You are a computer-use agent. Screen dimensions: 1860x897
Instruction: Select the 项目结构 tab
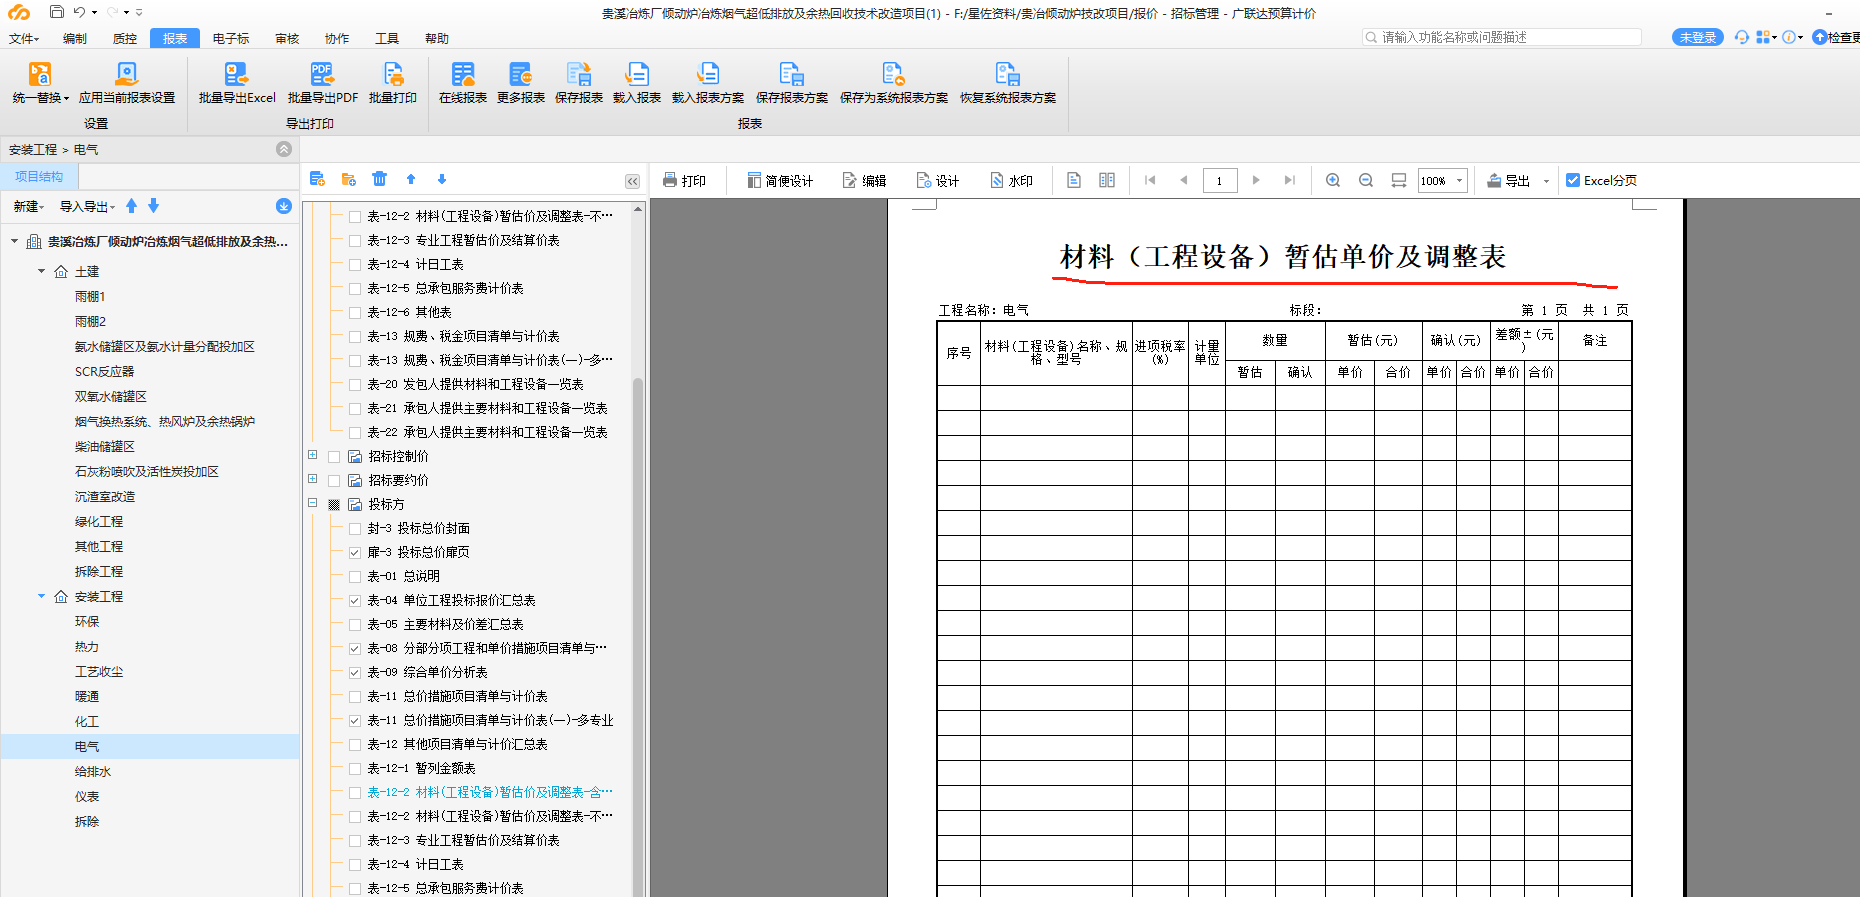pyautogui.click(x=39, y=176)
